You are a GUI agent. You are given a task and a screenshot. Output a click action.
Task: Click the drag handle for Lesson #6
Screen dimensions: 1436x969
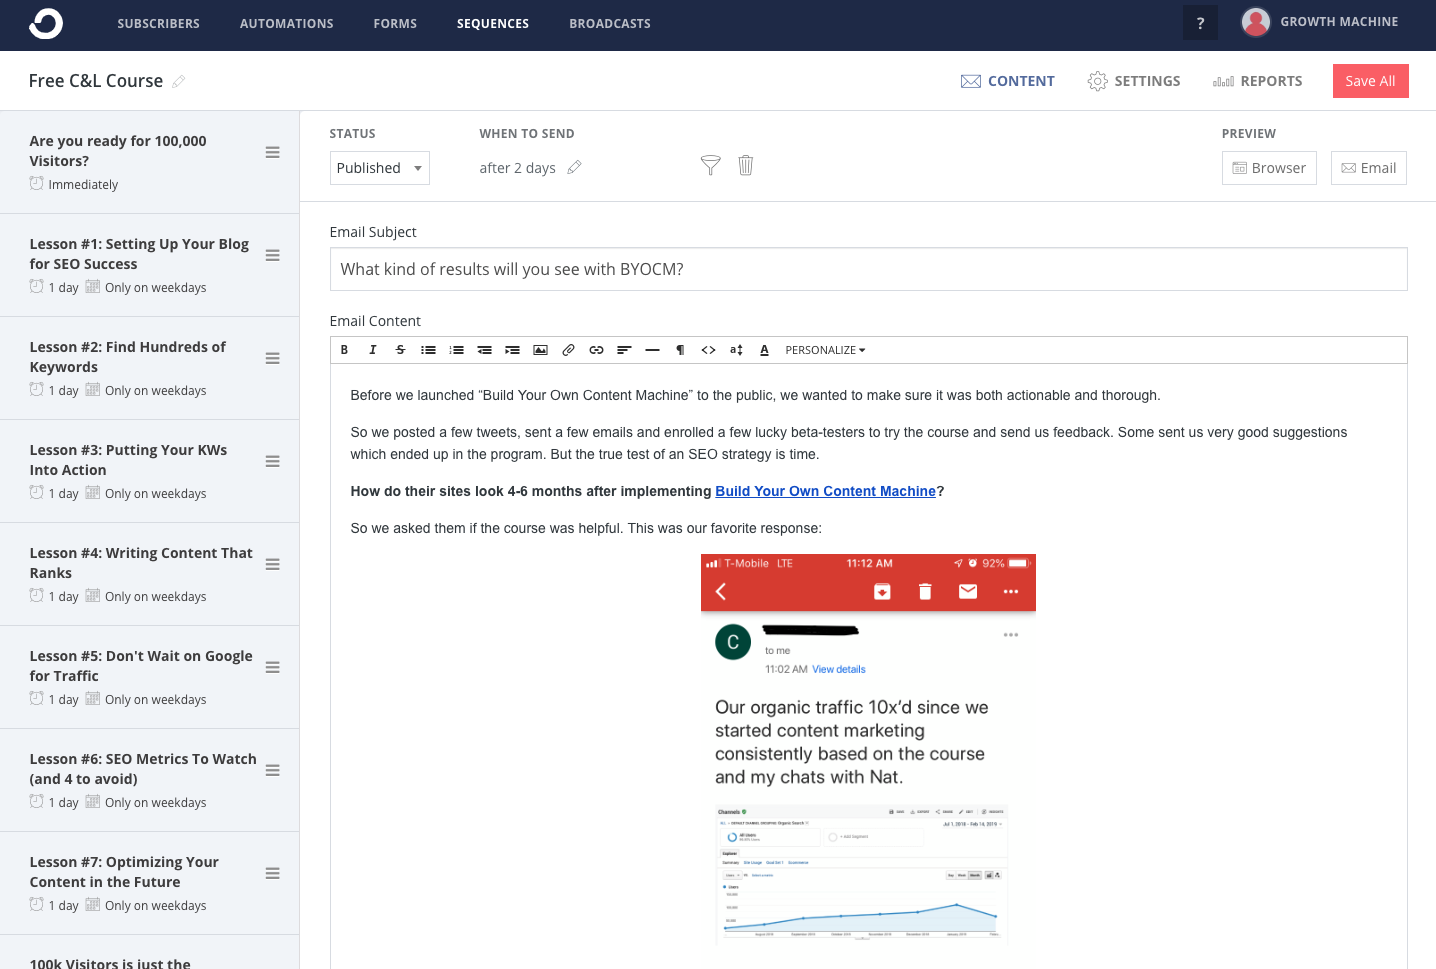[x=272, y=770]
